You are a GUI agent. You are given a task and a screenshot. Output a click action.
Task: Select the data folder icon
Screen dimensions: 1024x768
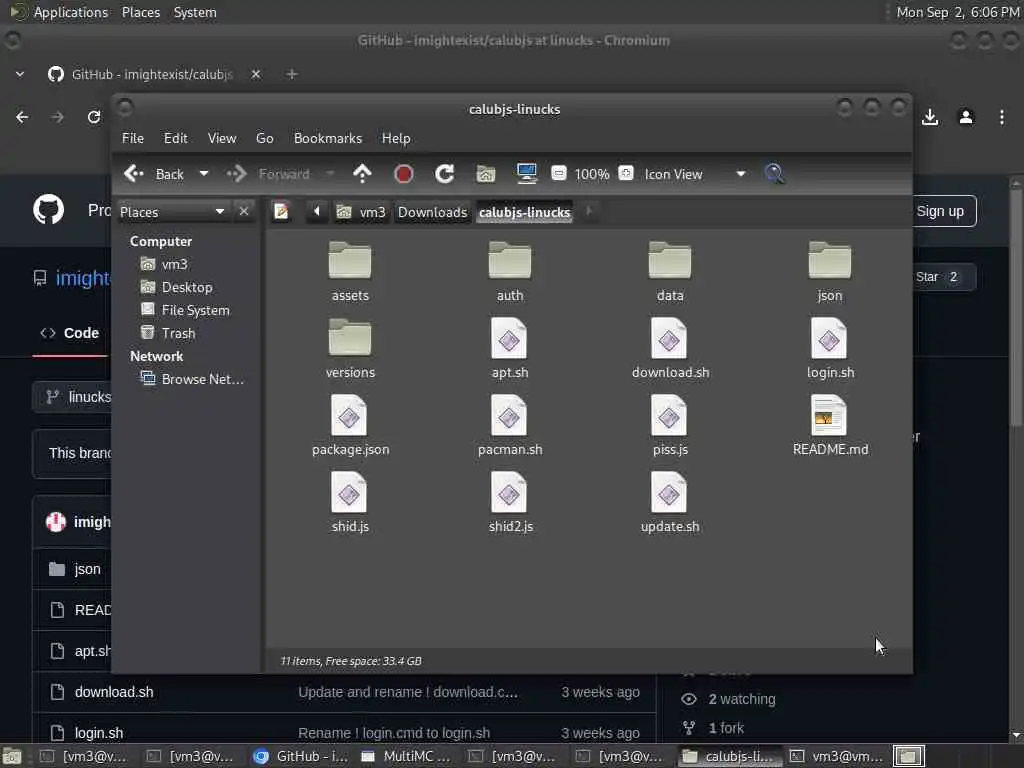[669, 261]
